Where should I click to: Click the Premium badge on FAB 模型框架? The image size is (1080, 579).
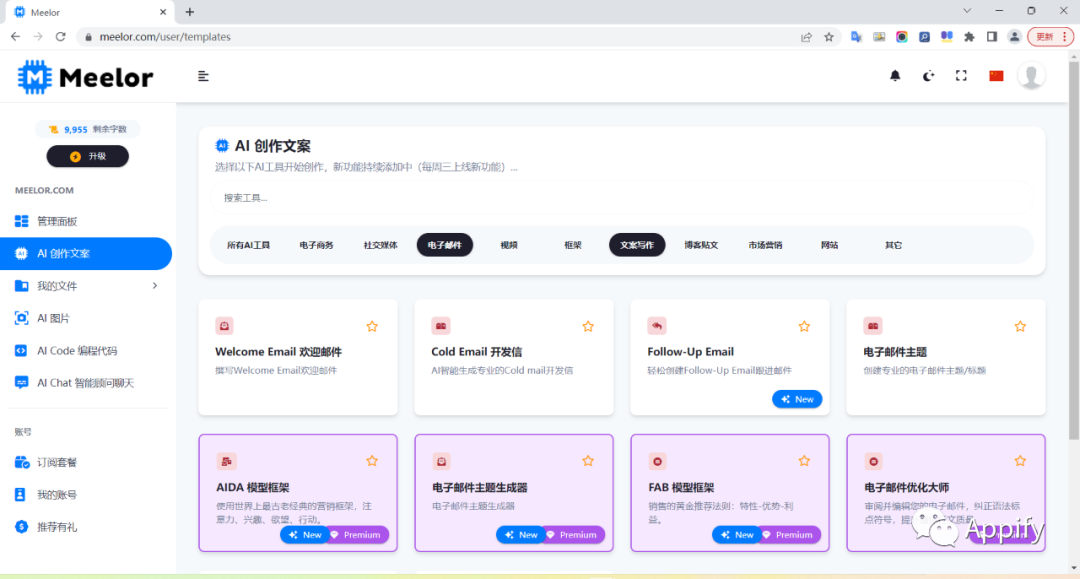point(789,535)
